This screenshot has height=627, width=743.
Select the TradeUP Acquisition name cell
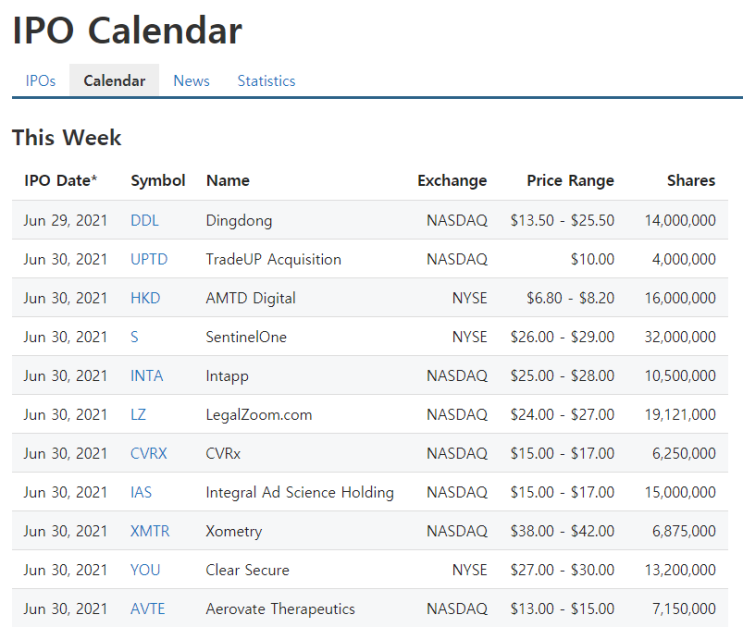[x=273, y=259]
